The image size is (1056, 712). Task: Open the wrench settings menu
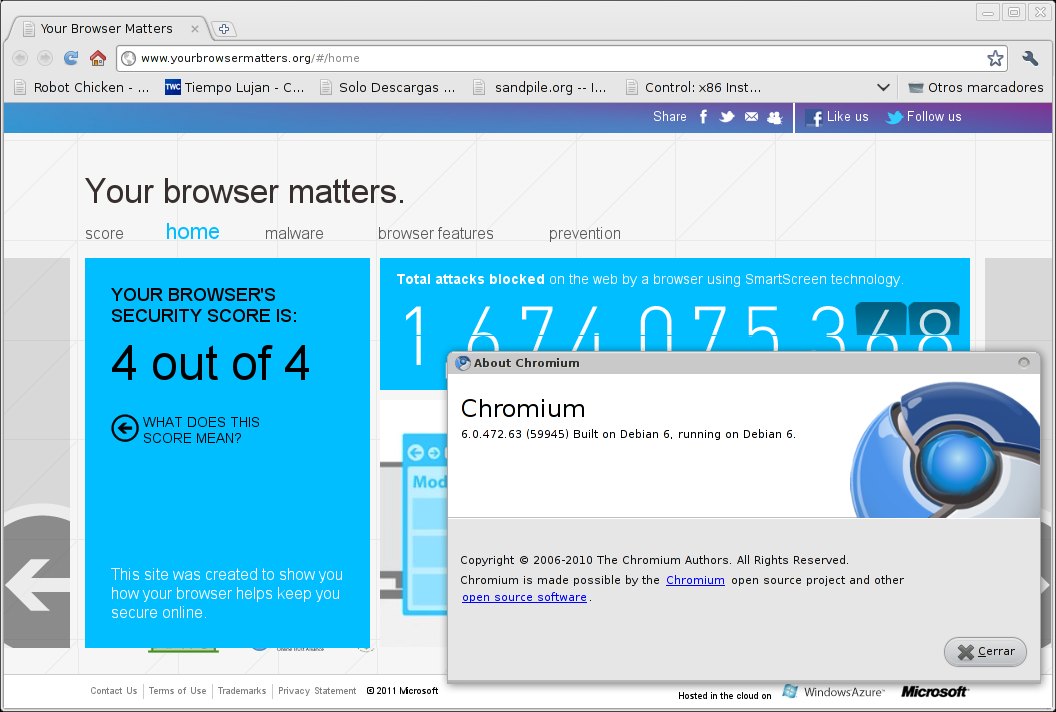coord(1030,59)
